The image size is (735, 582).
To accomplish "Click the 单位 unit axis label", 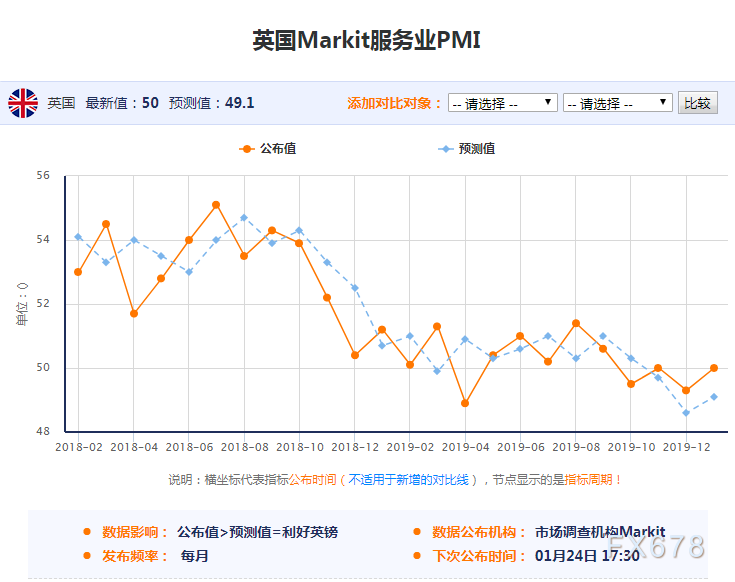I will [x=22, y=304].
